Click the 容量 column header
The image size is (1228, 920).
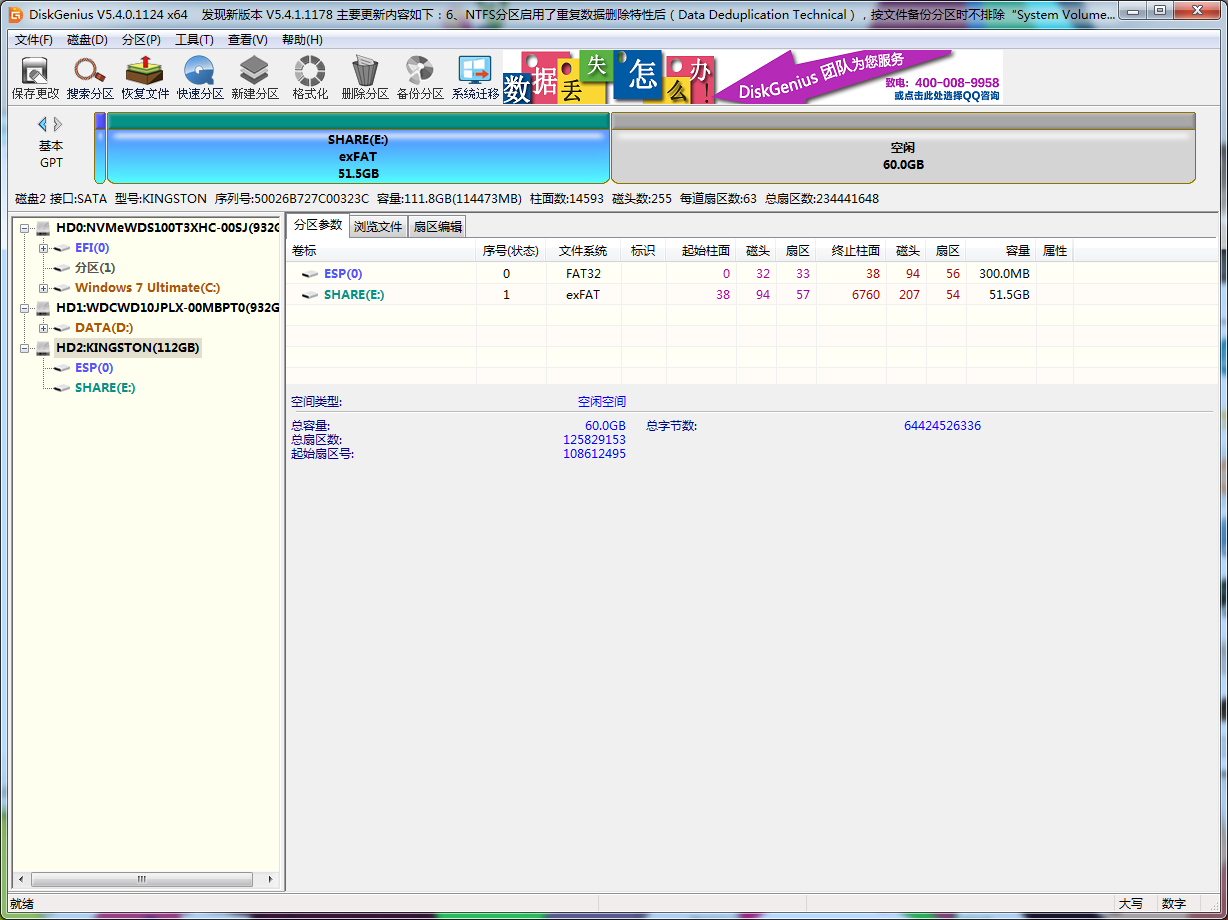tap(1001, 250)
